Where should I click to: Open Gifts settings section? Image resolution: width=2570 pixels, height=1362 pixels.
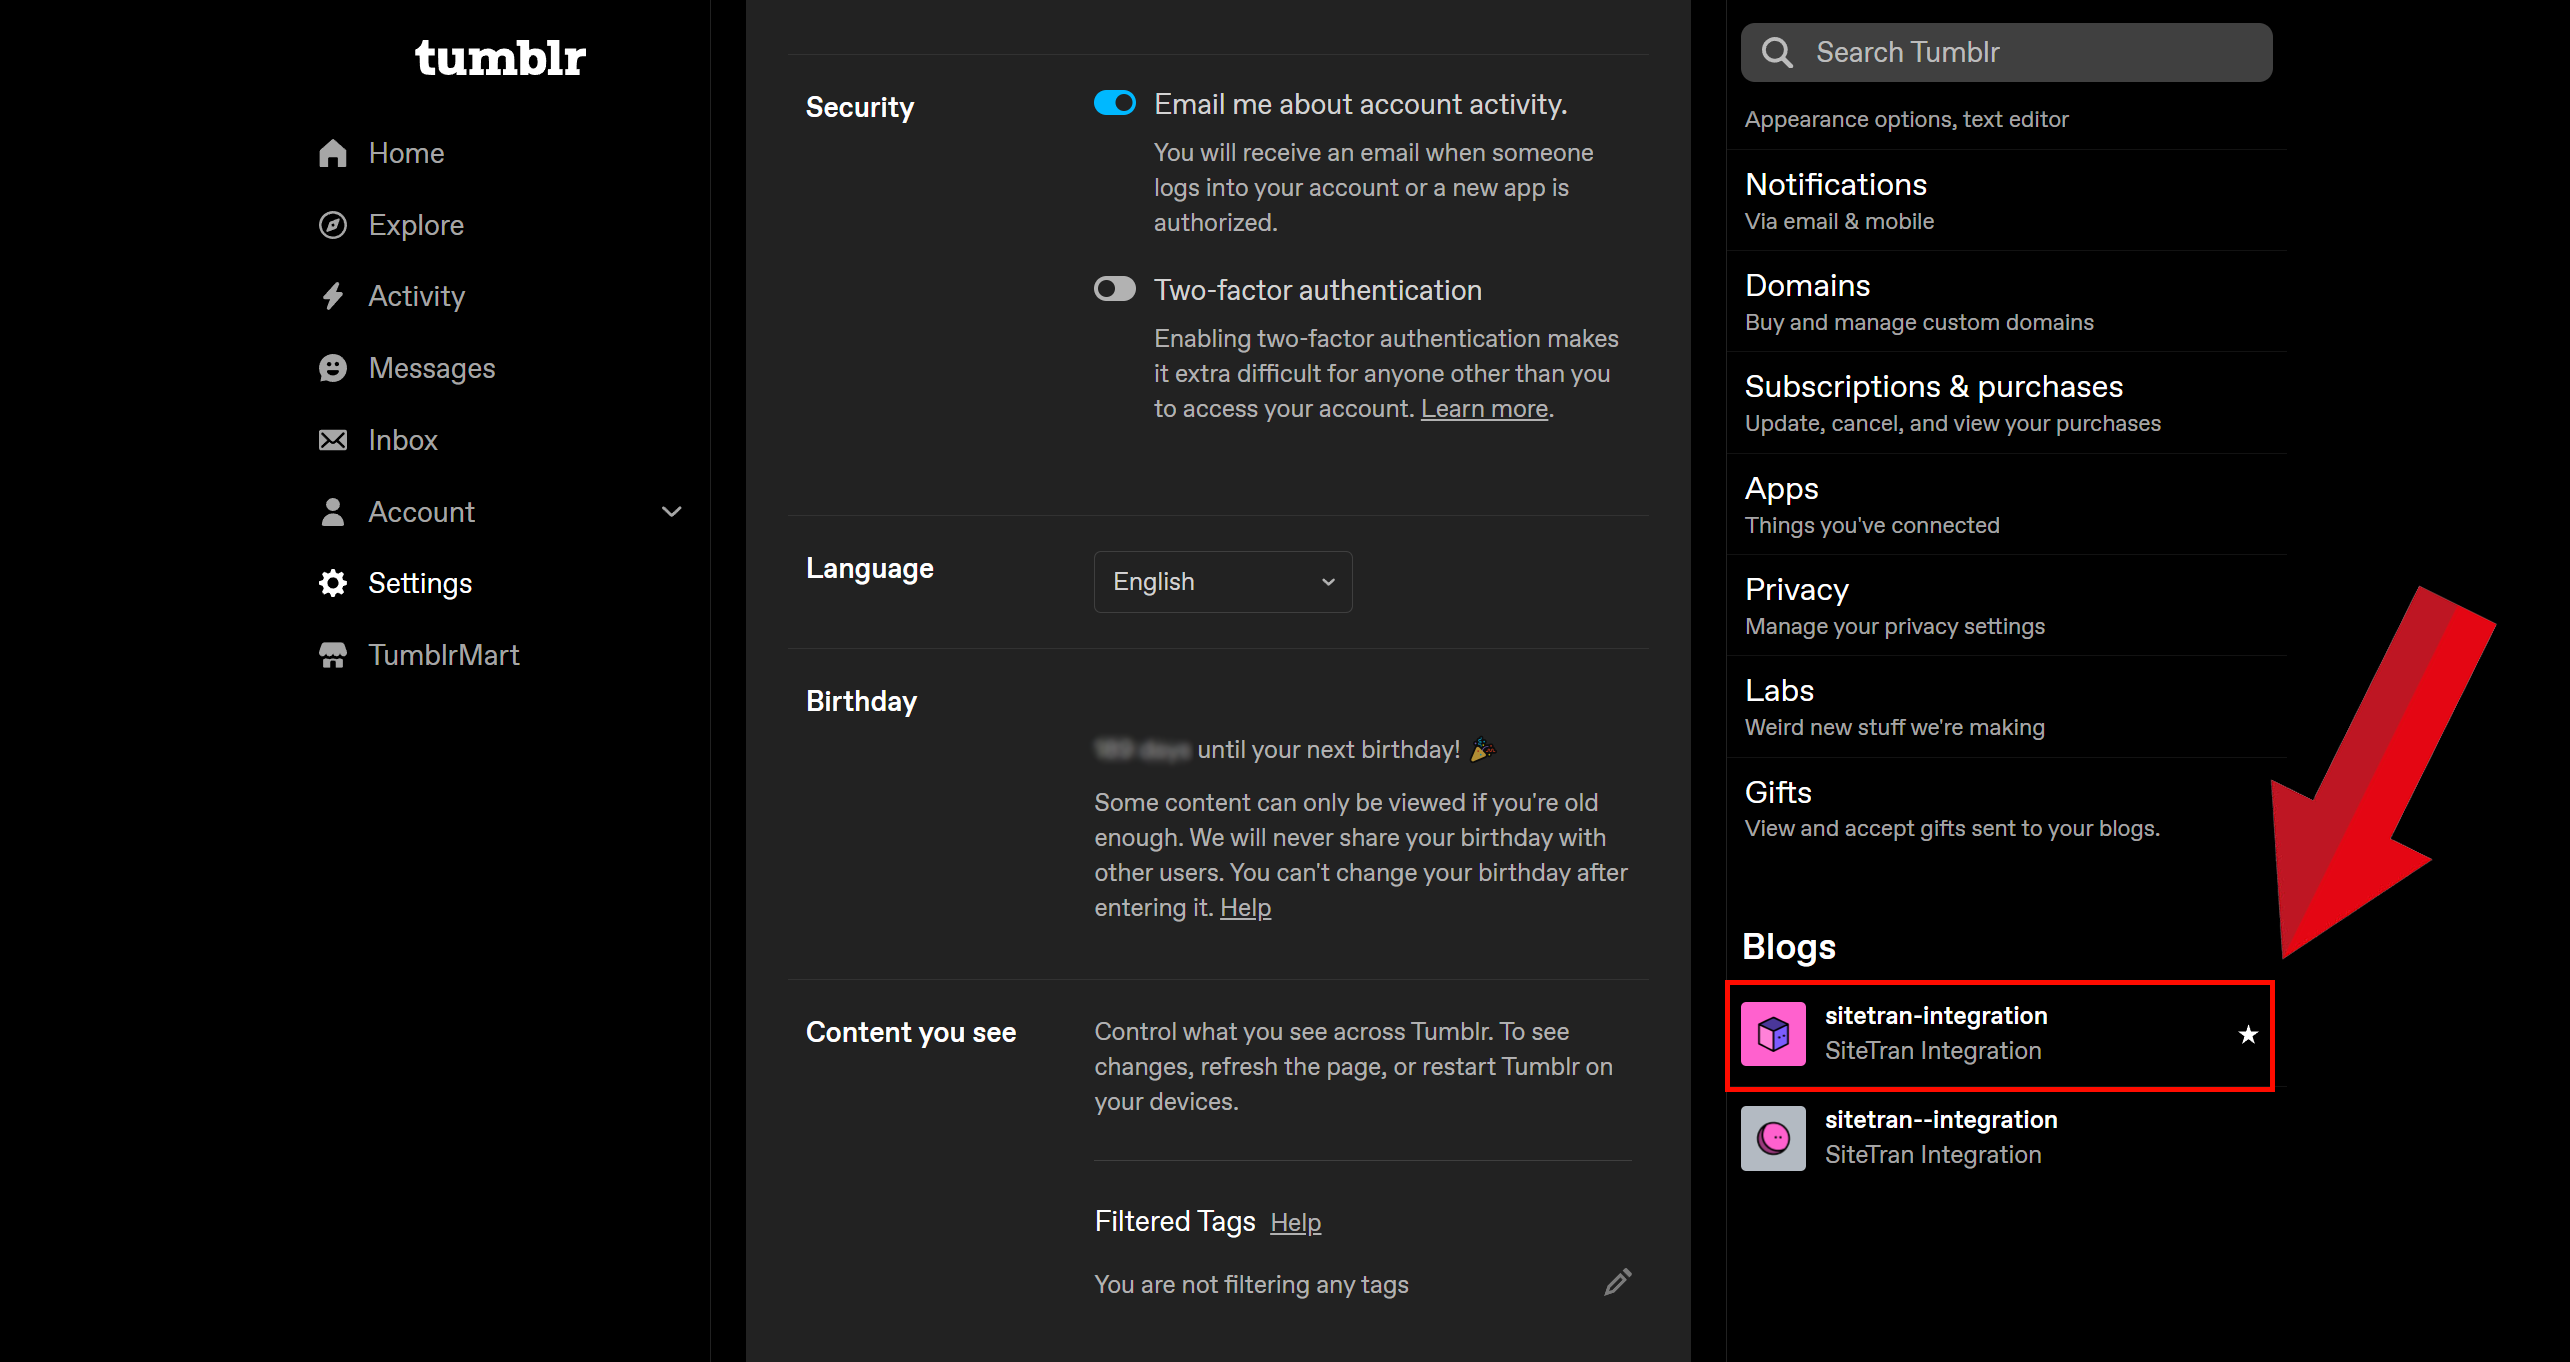click(2007, 808)
